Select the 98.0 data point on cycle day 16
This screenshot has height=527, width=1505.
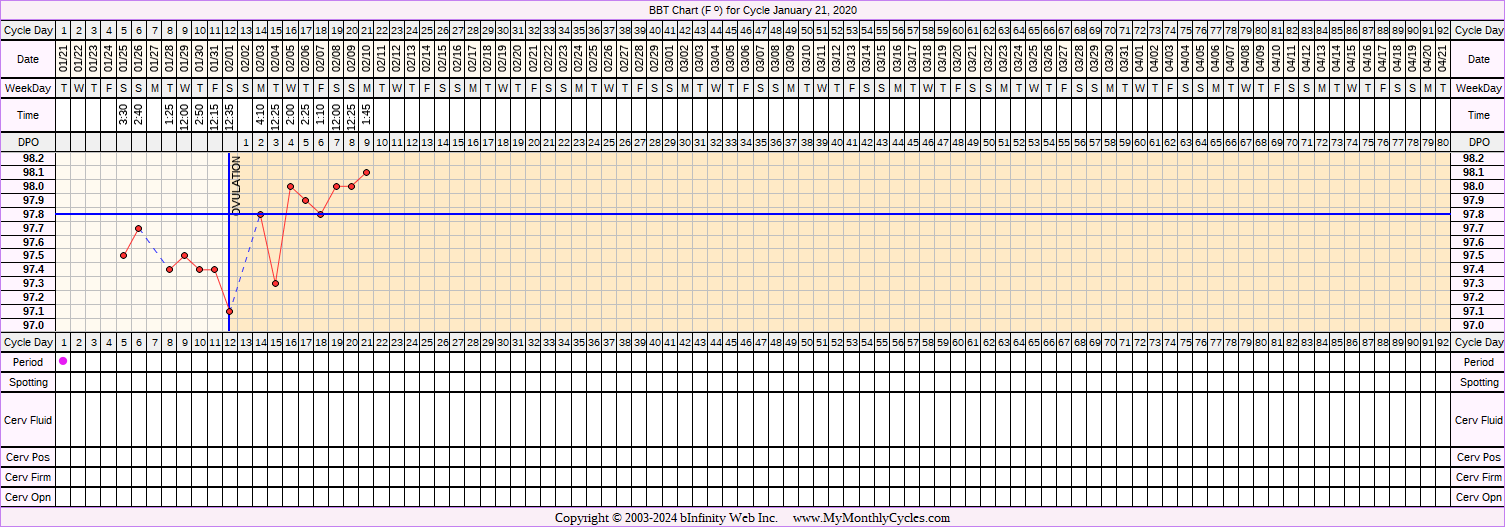pos(290,186)
